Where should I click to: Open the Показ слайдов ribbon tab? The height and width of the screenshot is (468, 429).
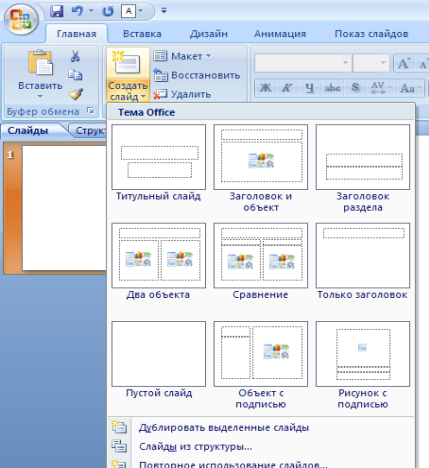point(371,34)
